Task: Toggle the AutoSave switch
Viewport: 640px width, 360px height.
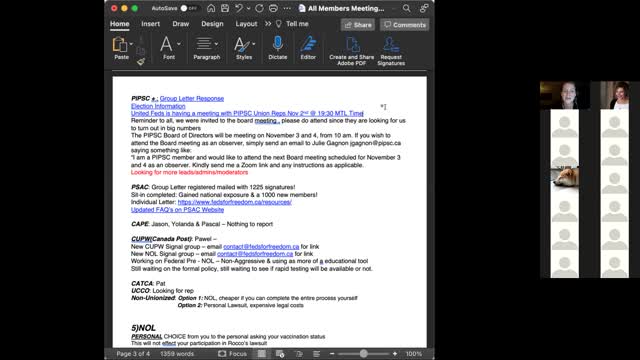Action: pos(189,8)
